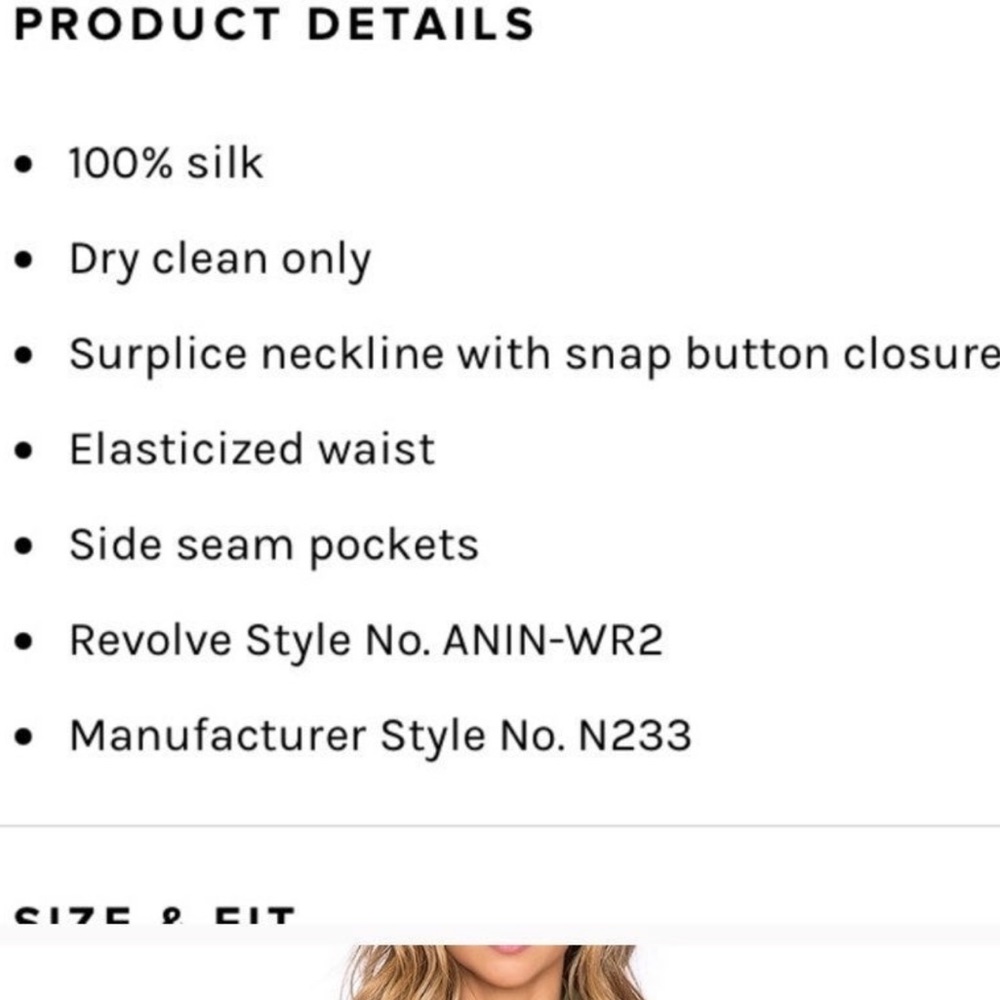Click the bullet next to Surplice neckline
Image resolution: width=1000 pixels, height=1000 pixels.
point(23,355)
